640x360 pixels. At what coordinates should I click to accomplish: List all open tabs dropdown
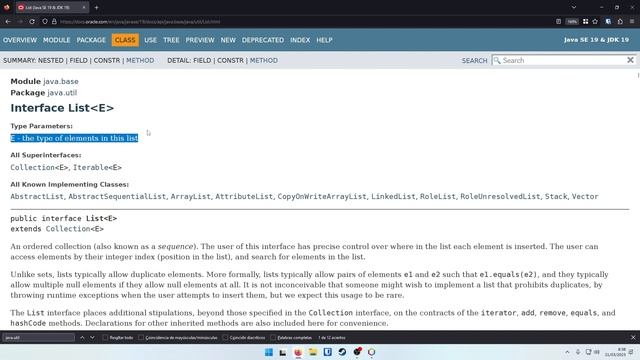tap(574, 7)
